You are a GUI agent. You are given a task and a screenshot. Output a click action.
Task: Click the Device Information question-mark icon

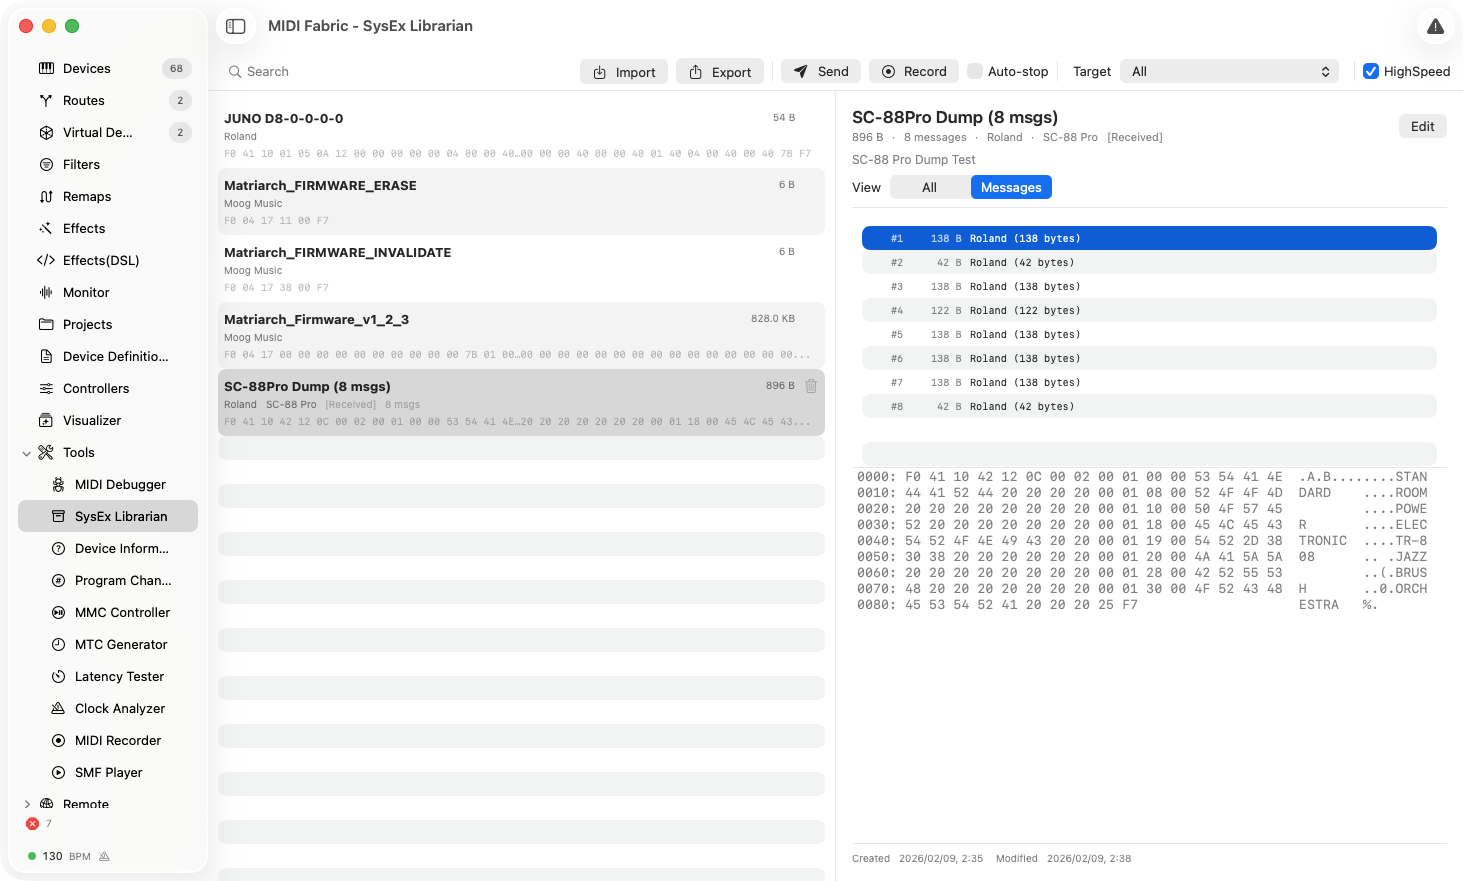coord(58,548)
